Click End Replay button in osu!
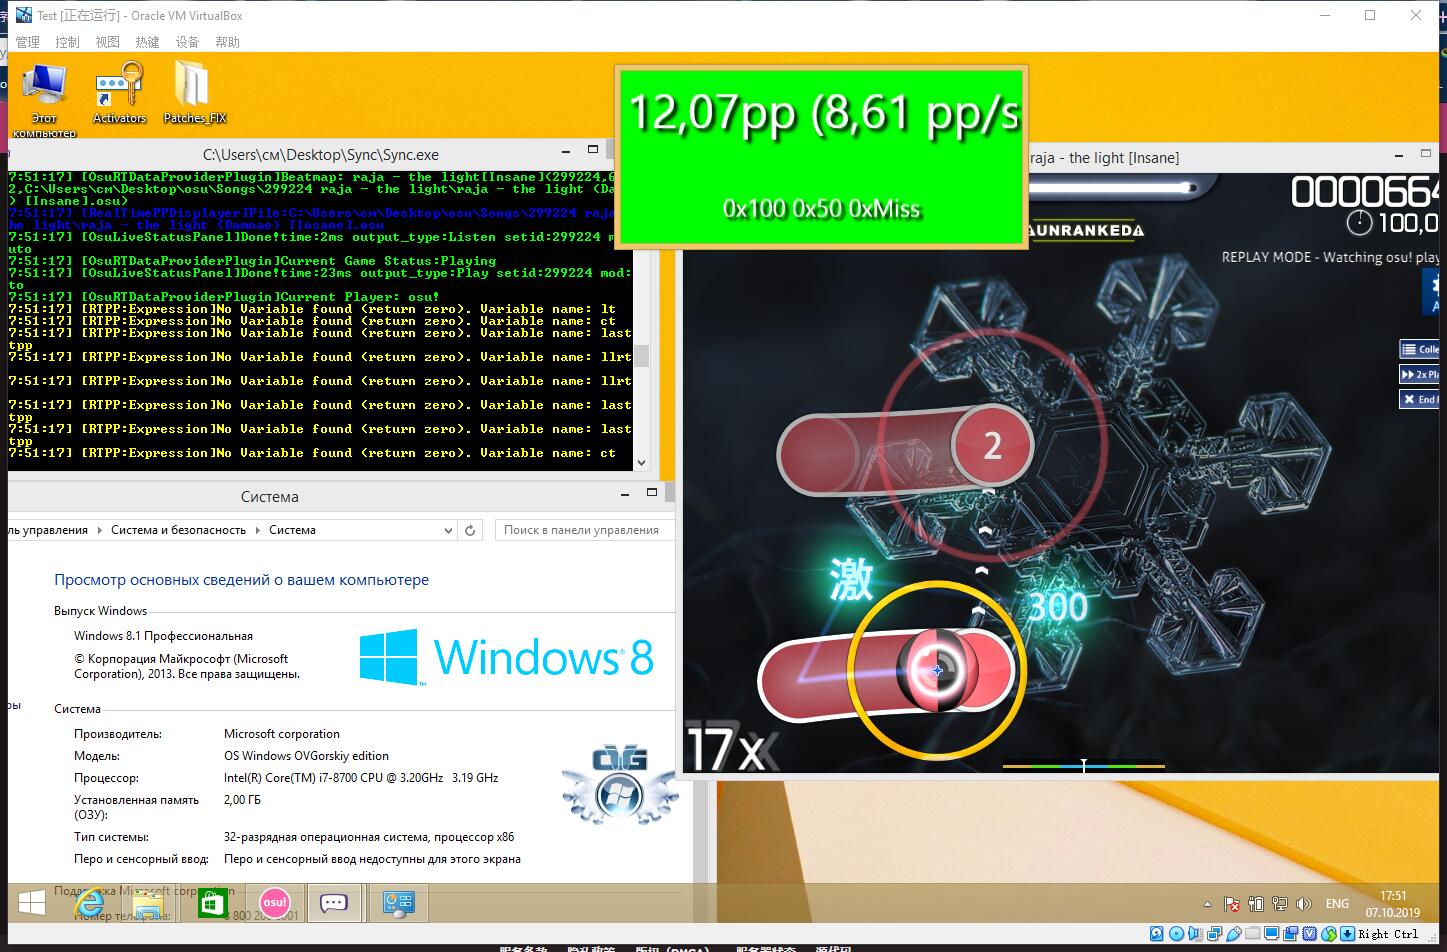Screen dimensions: 1447x952 pyautogui.click(x=1419, y=399)
